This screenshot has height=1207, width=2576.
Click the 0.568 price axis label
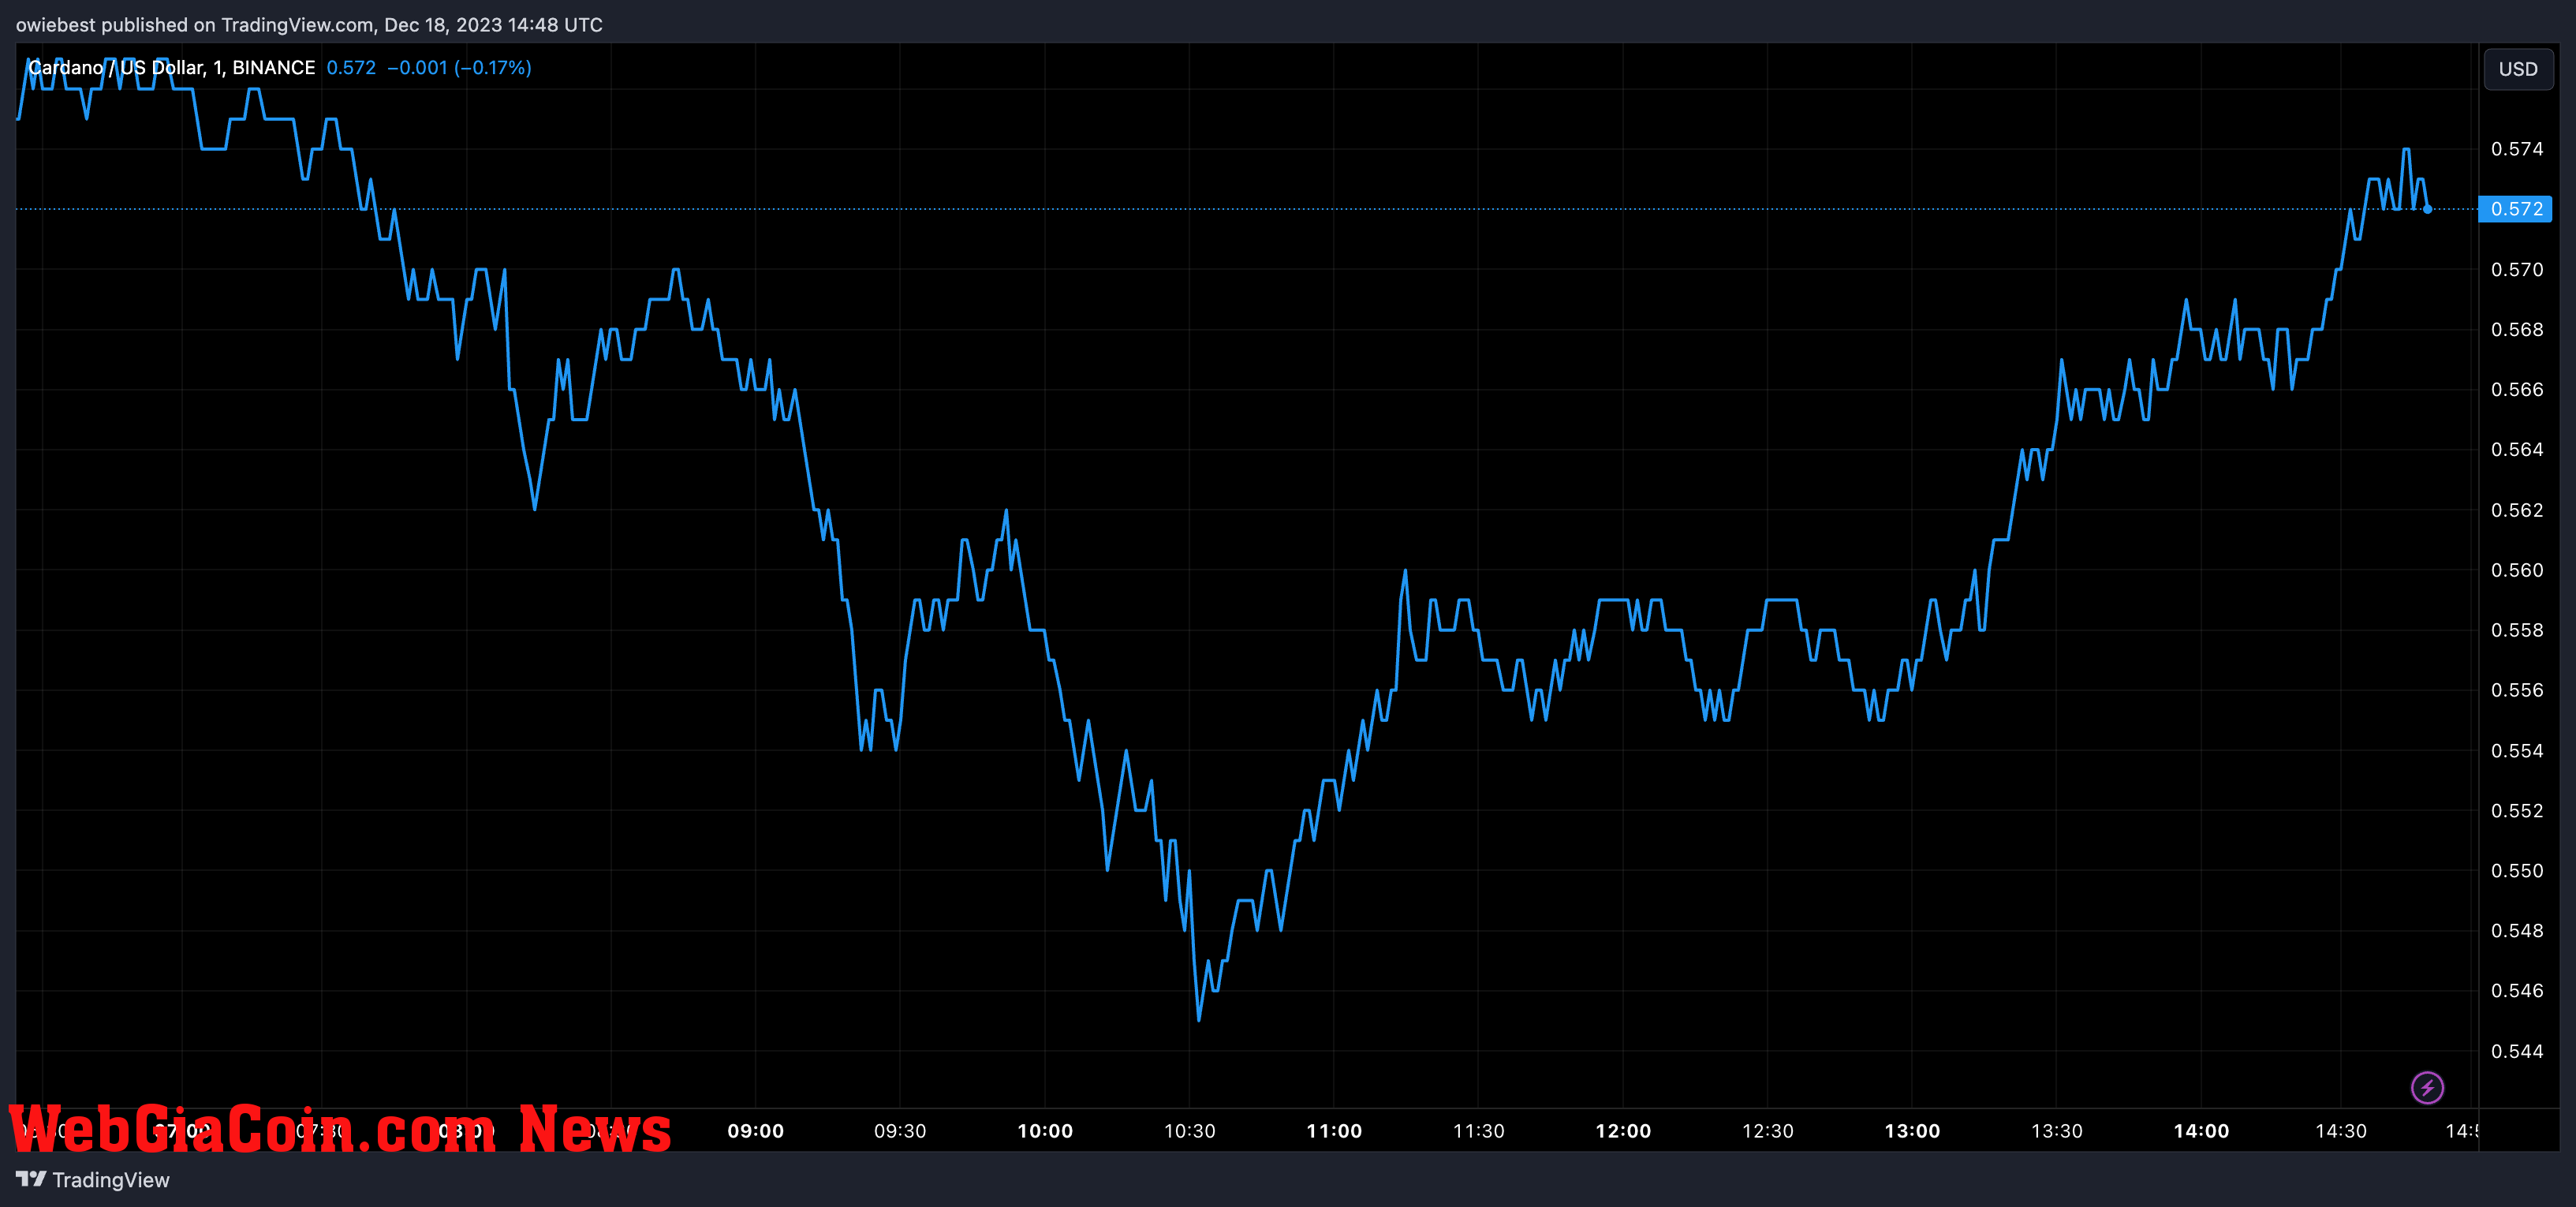tap(2517, 329)
